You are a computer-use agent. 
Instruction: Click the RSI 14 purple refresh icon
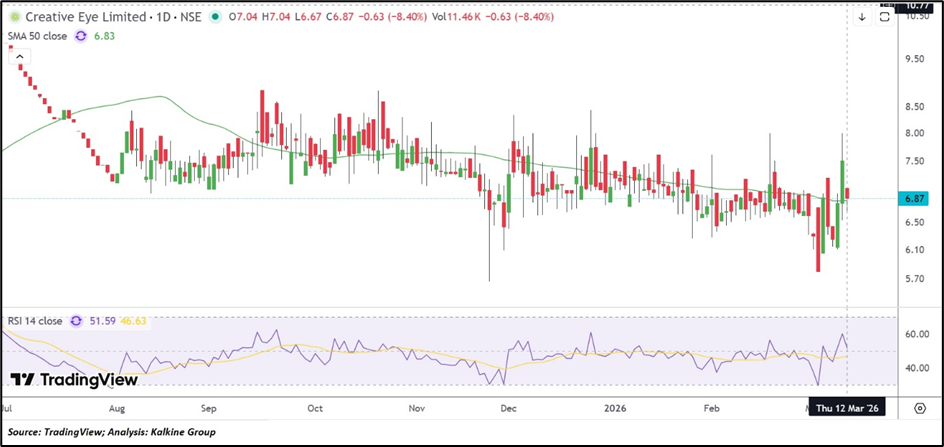[73, 321]
